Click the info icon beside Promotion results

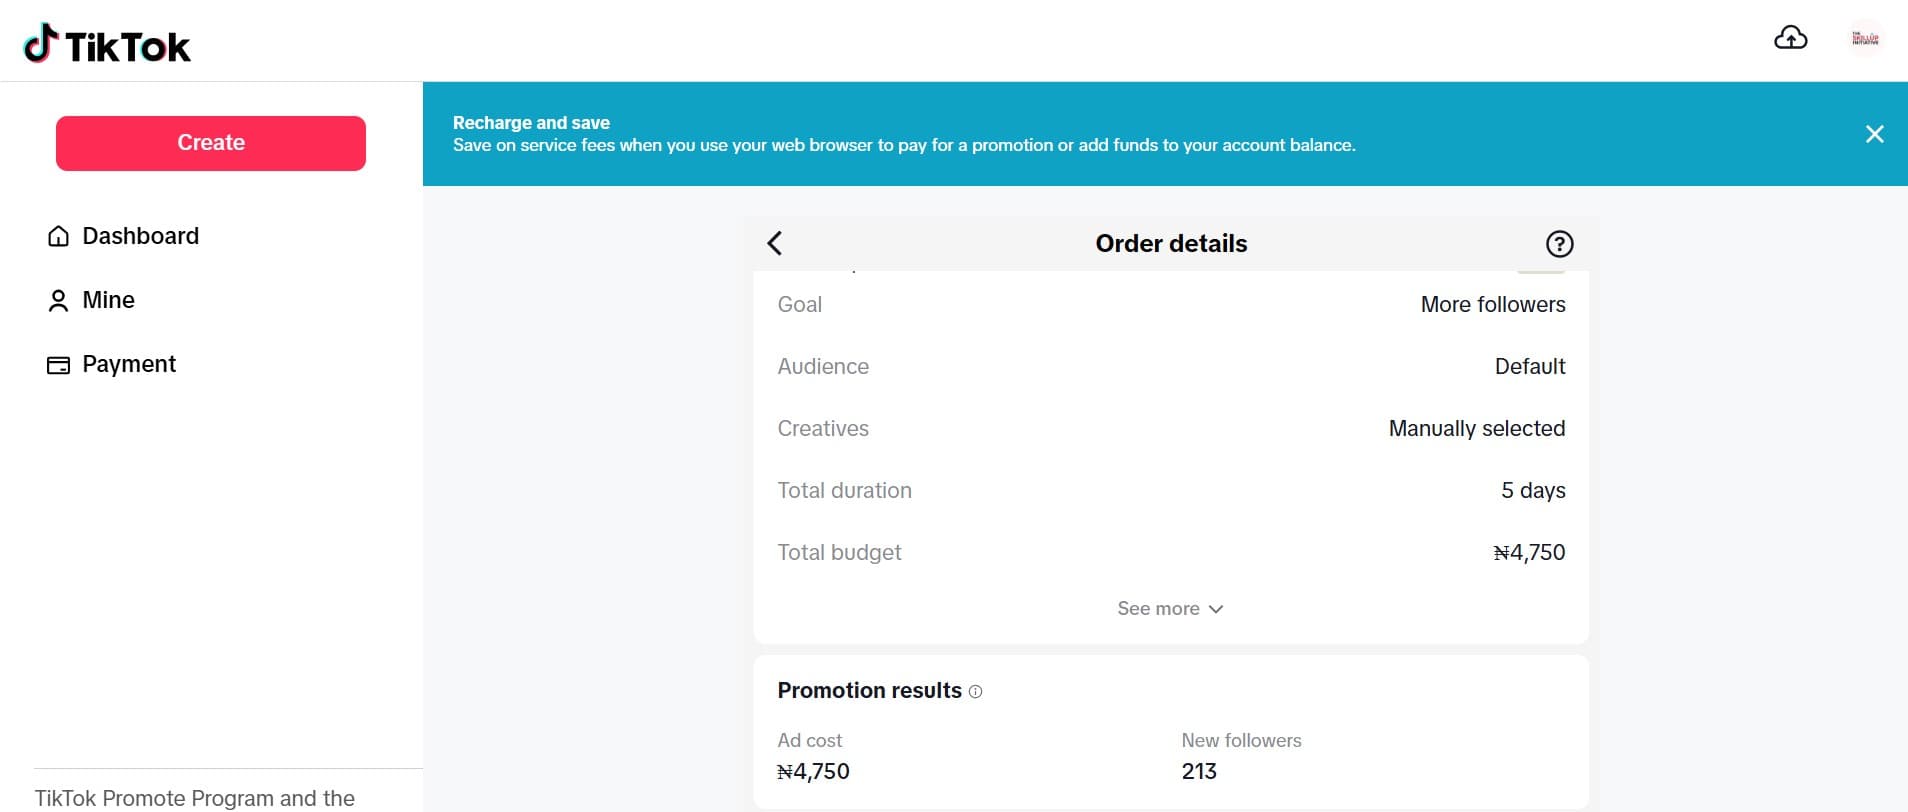pyautogui.click(x=976, y=692)
